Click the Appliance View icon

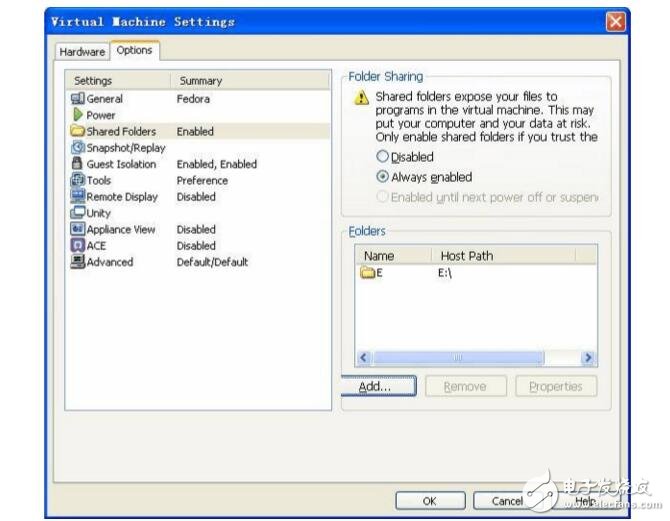(x=77, y=229)
